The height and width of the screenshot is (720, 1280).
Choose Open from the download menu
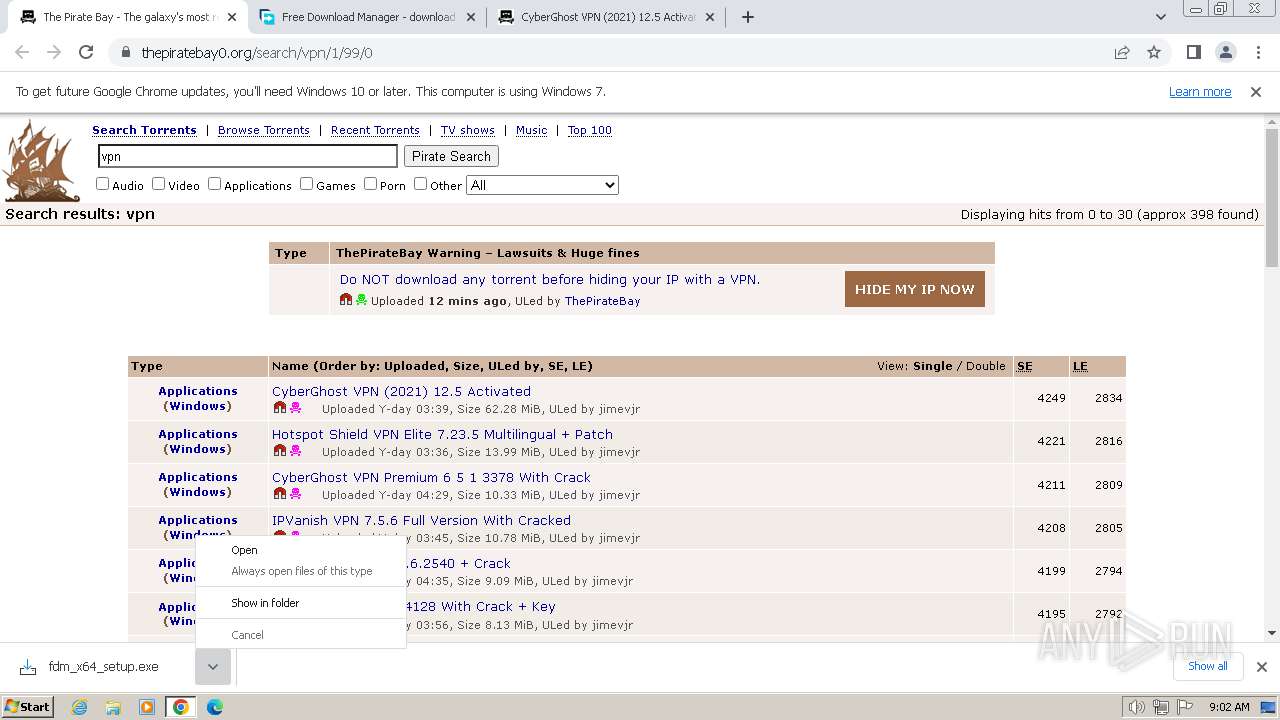coord(301,550)
